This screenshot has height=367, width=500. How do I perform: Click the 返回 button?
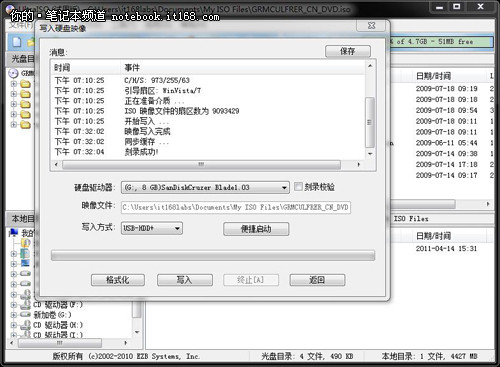click(x=317, y=280)
